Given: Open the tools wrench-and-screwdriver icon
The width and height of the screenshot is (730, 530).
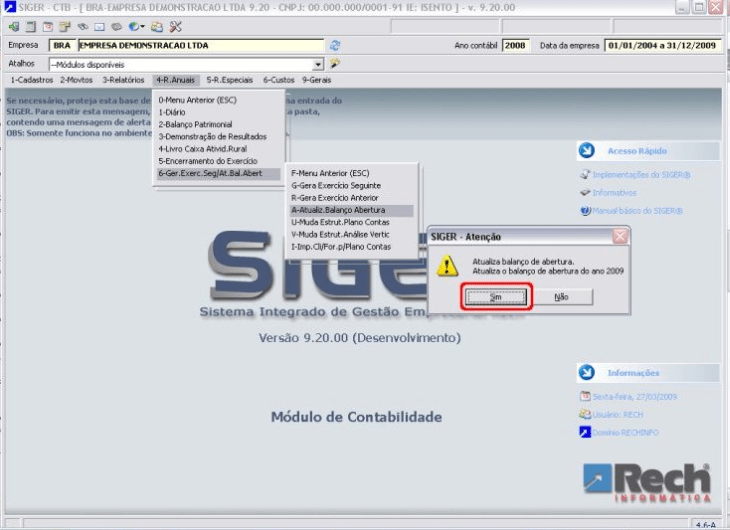Looking at the screenshot, I should click(176, 27).
